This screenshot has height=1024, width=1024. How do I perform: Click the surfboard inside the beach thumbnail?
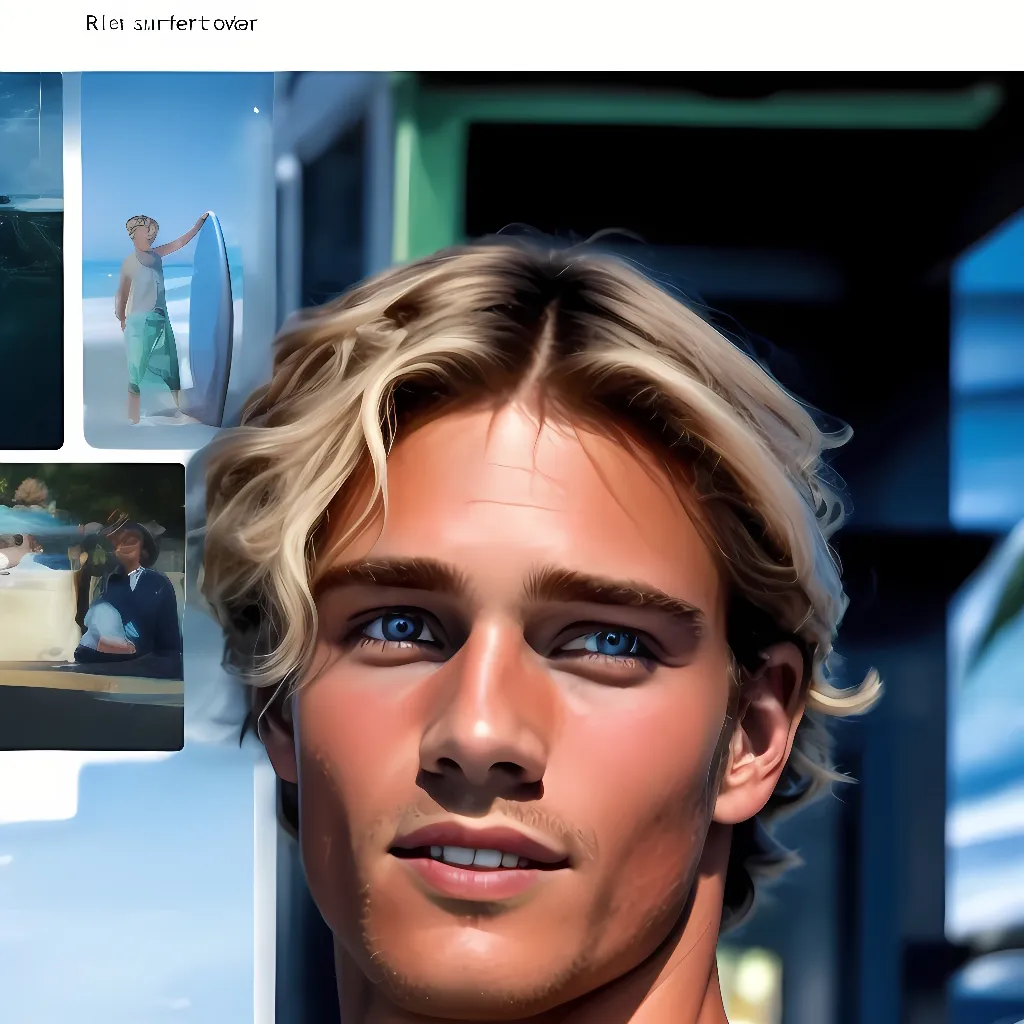(210, 320)
